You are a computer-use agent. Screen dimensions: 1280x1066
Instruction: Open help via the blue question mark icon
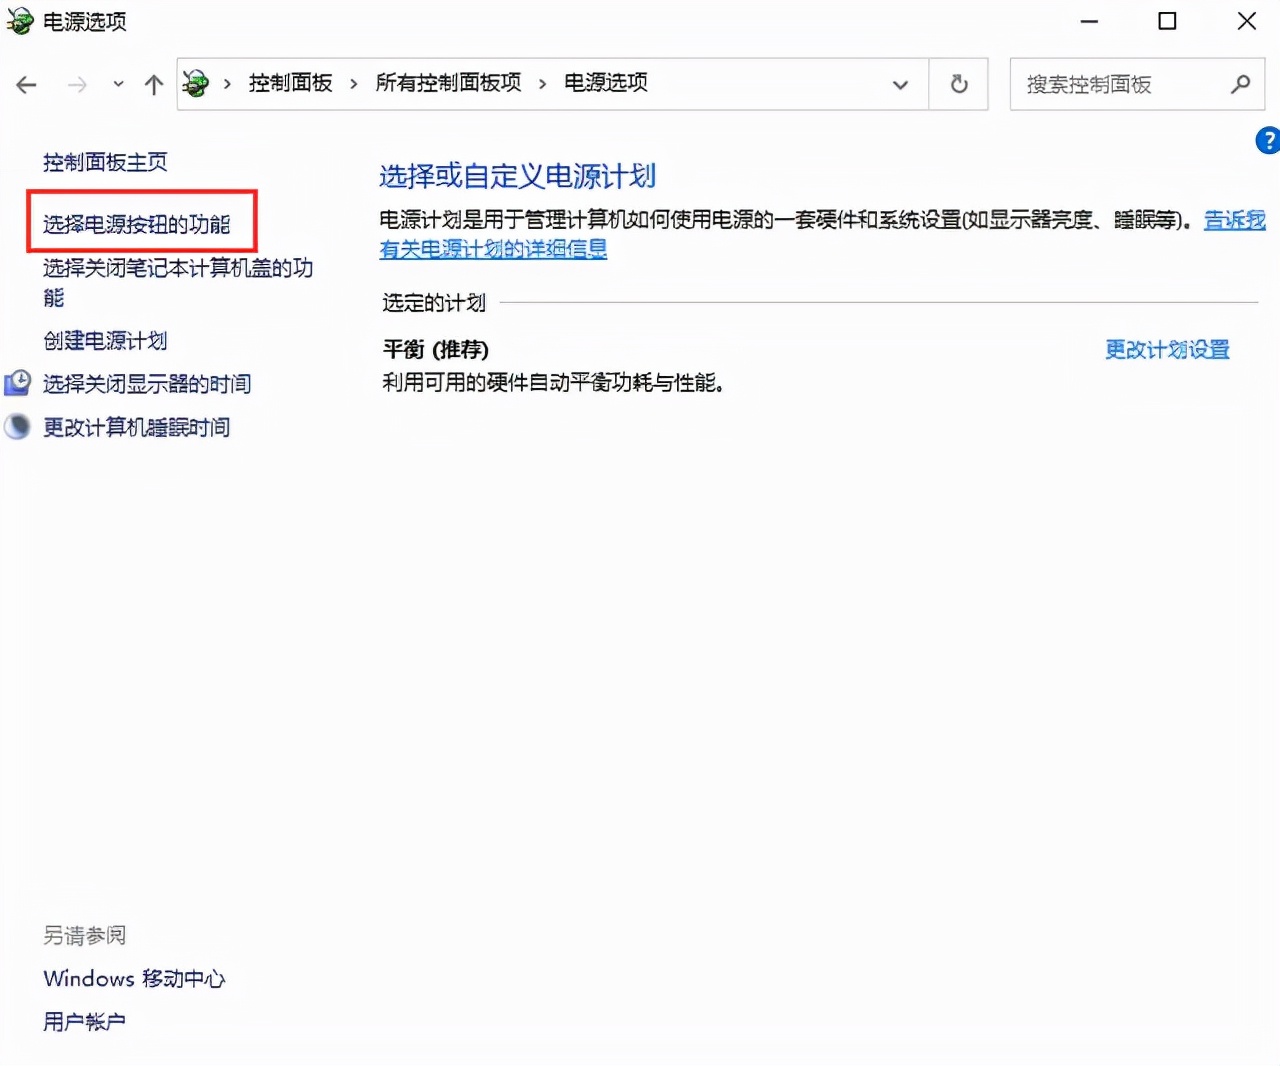(1266, 141)
